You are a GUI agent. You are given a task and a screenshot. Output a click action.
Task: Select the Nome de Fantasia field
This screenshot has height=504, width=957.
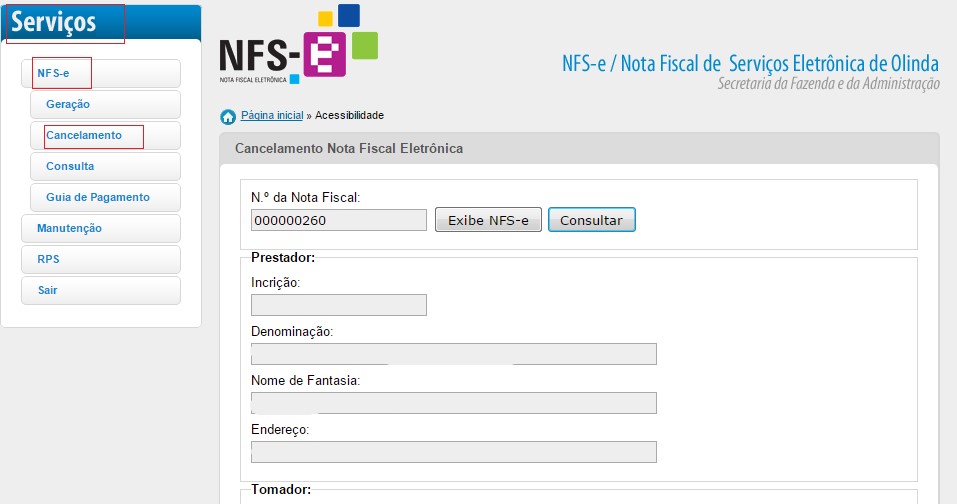454,403
